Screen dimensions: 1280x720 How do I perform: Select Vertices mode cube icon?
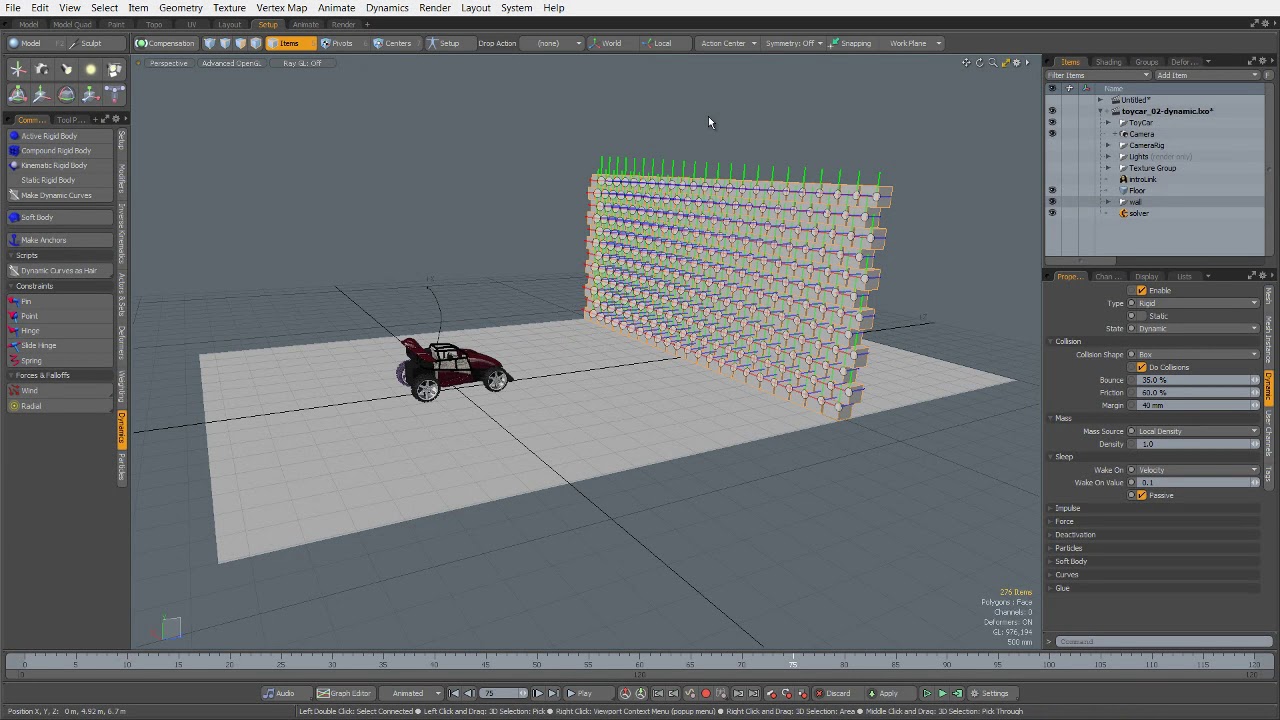[x=210, y=43]
